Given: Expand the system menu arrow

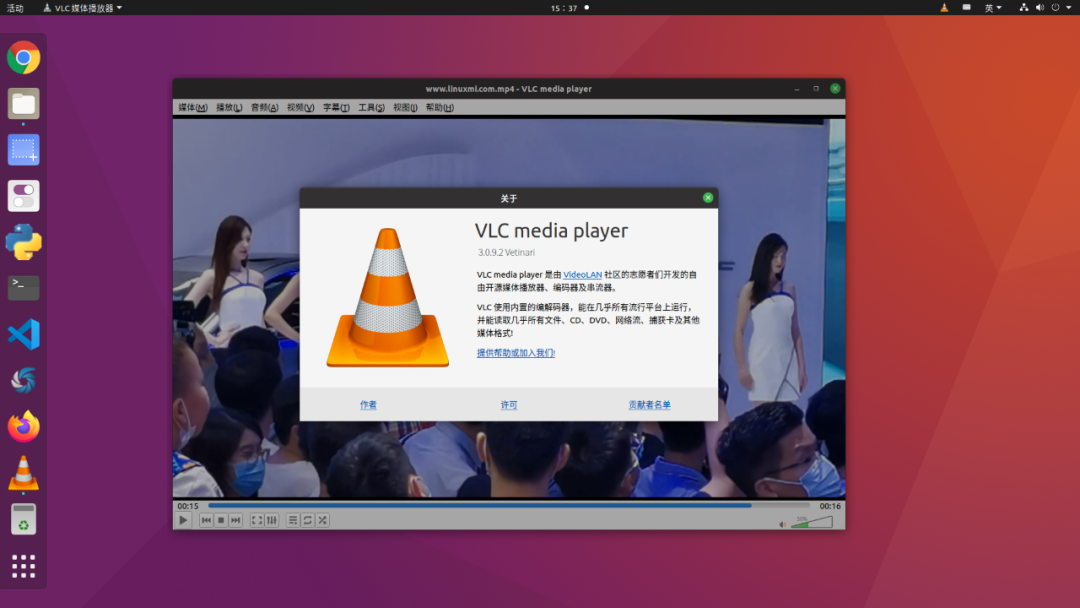Looking at the screenshot, I should [1069, 8].
